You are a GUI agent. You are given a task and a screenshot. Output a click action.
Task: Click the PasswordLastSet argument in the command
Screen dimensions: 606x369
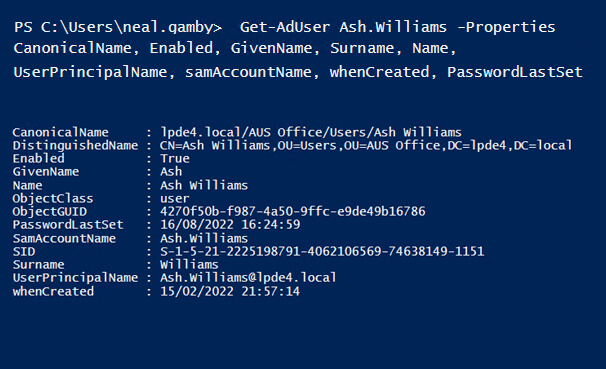(515, 72)
